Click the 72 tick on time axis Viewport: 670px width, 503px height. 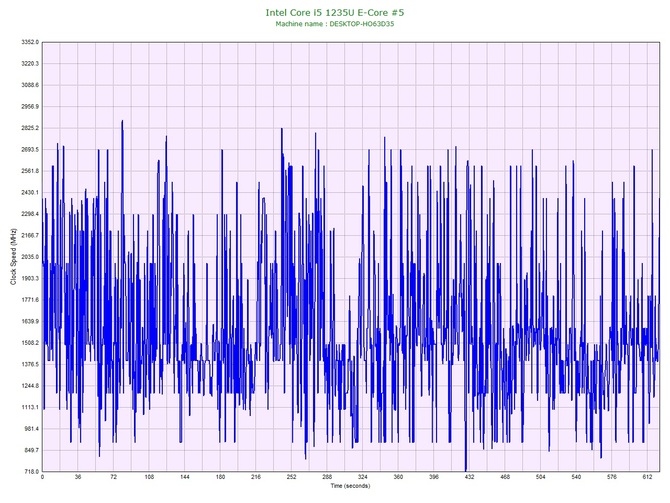113,477
